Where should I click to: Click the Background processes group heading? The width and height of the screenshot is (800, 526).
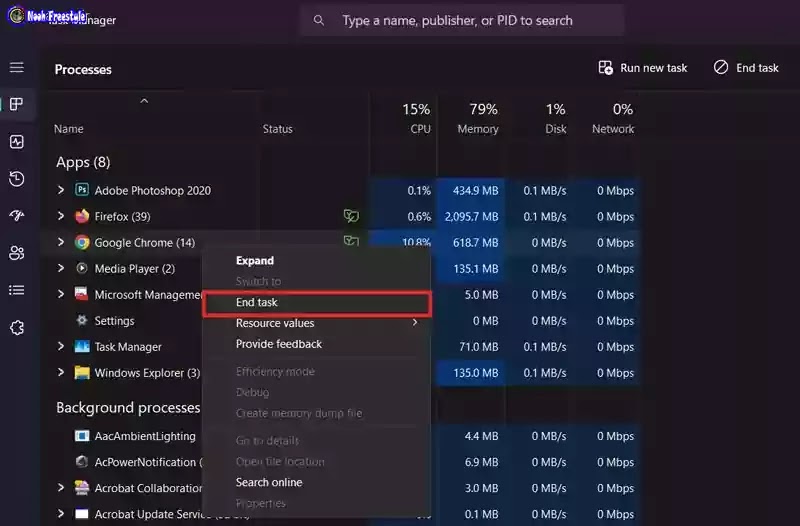[128, 408]
